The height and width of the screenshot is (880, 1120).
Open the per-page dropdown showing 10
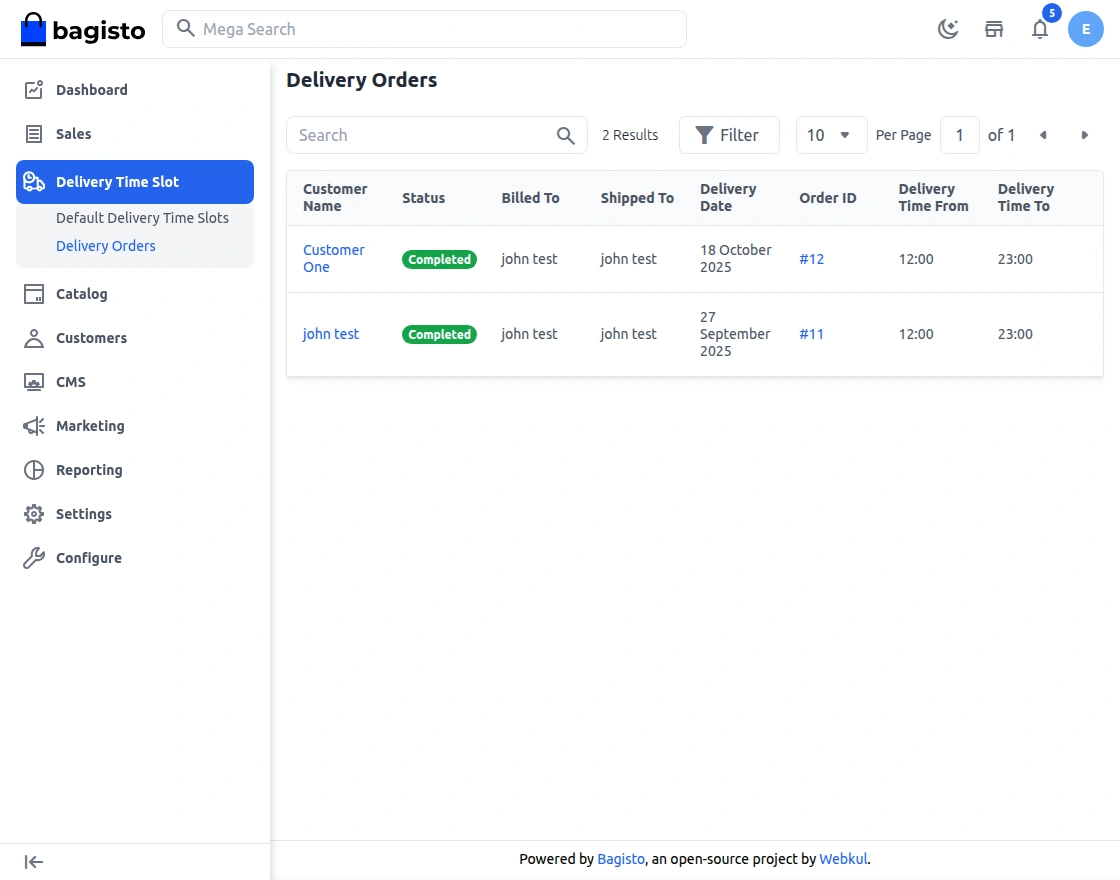(831, 134)
